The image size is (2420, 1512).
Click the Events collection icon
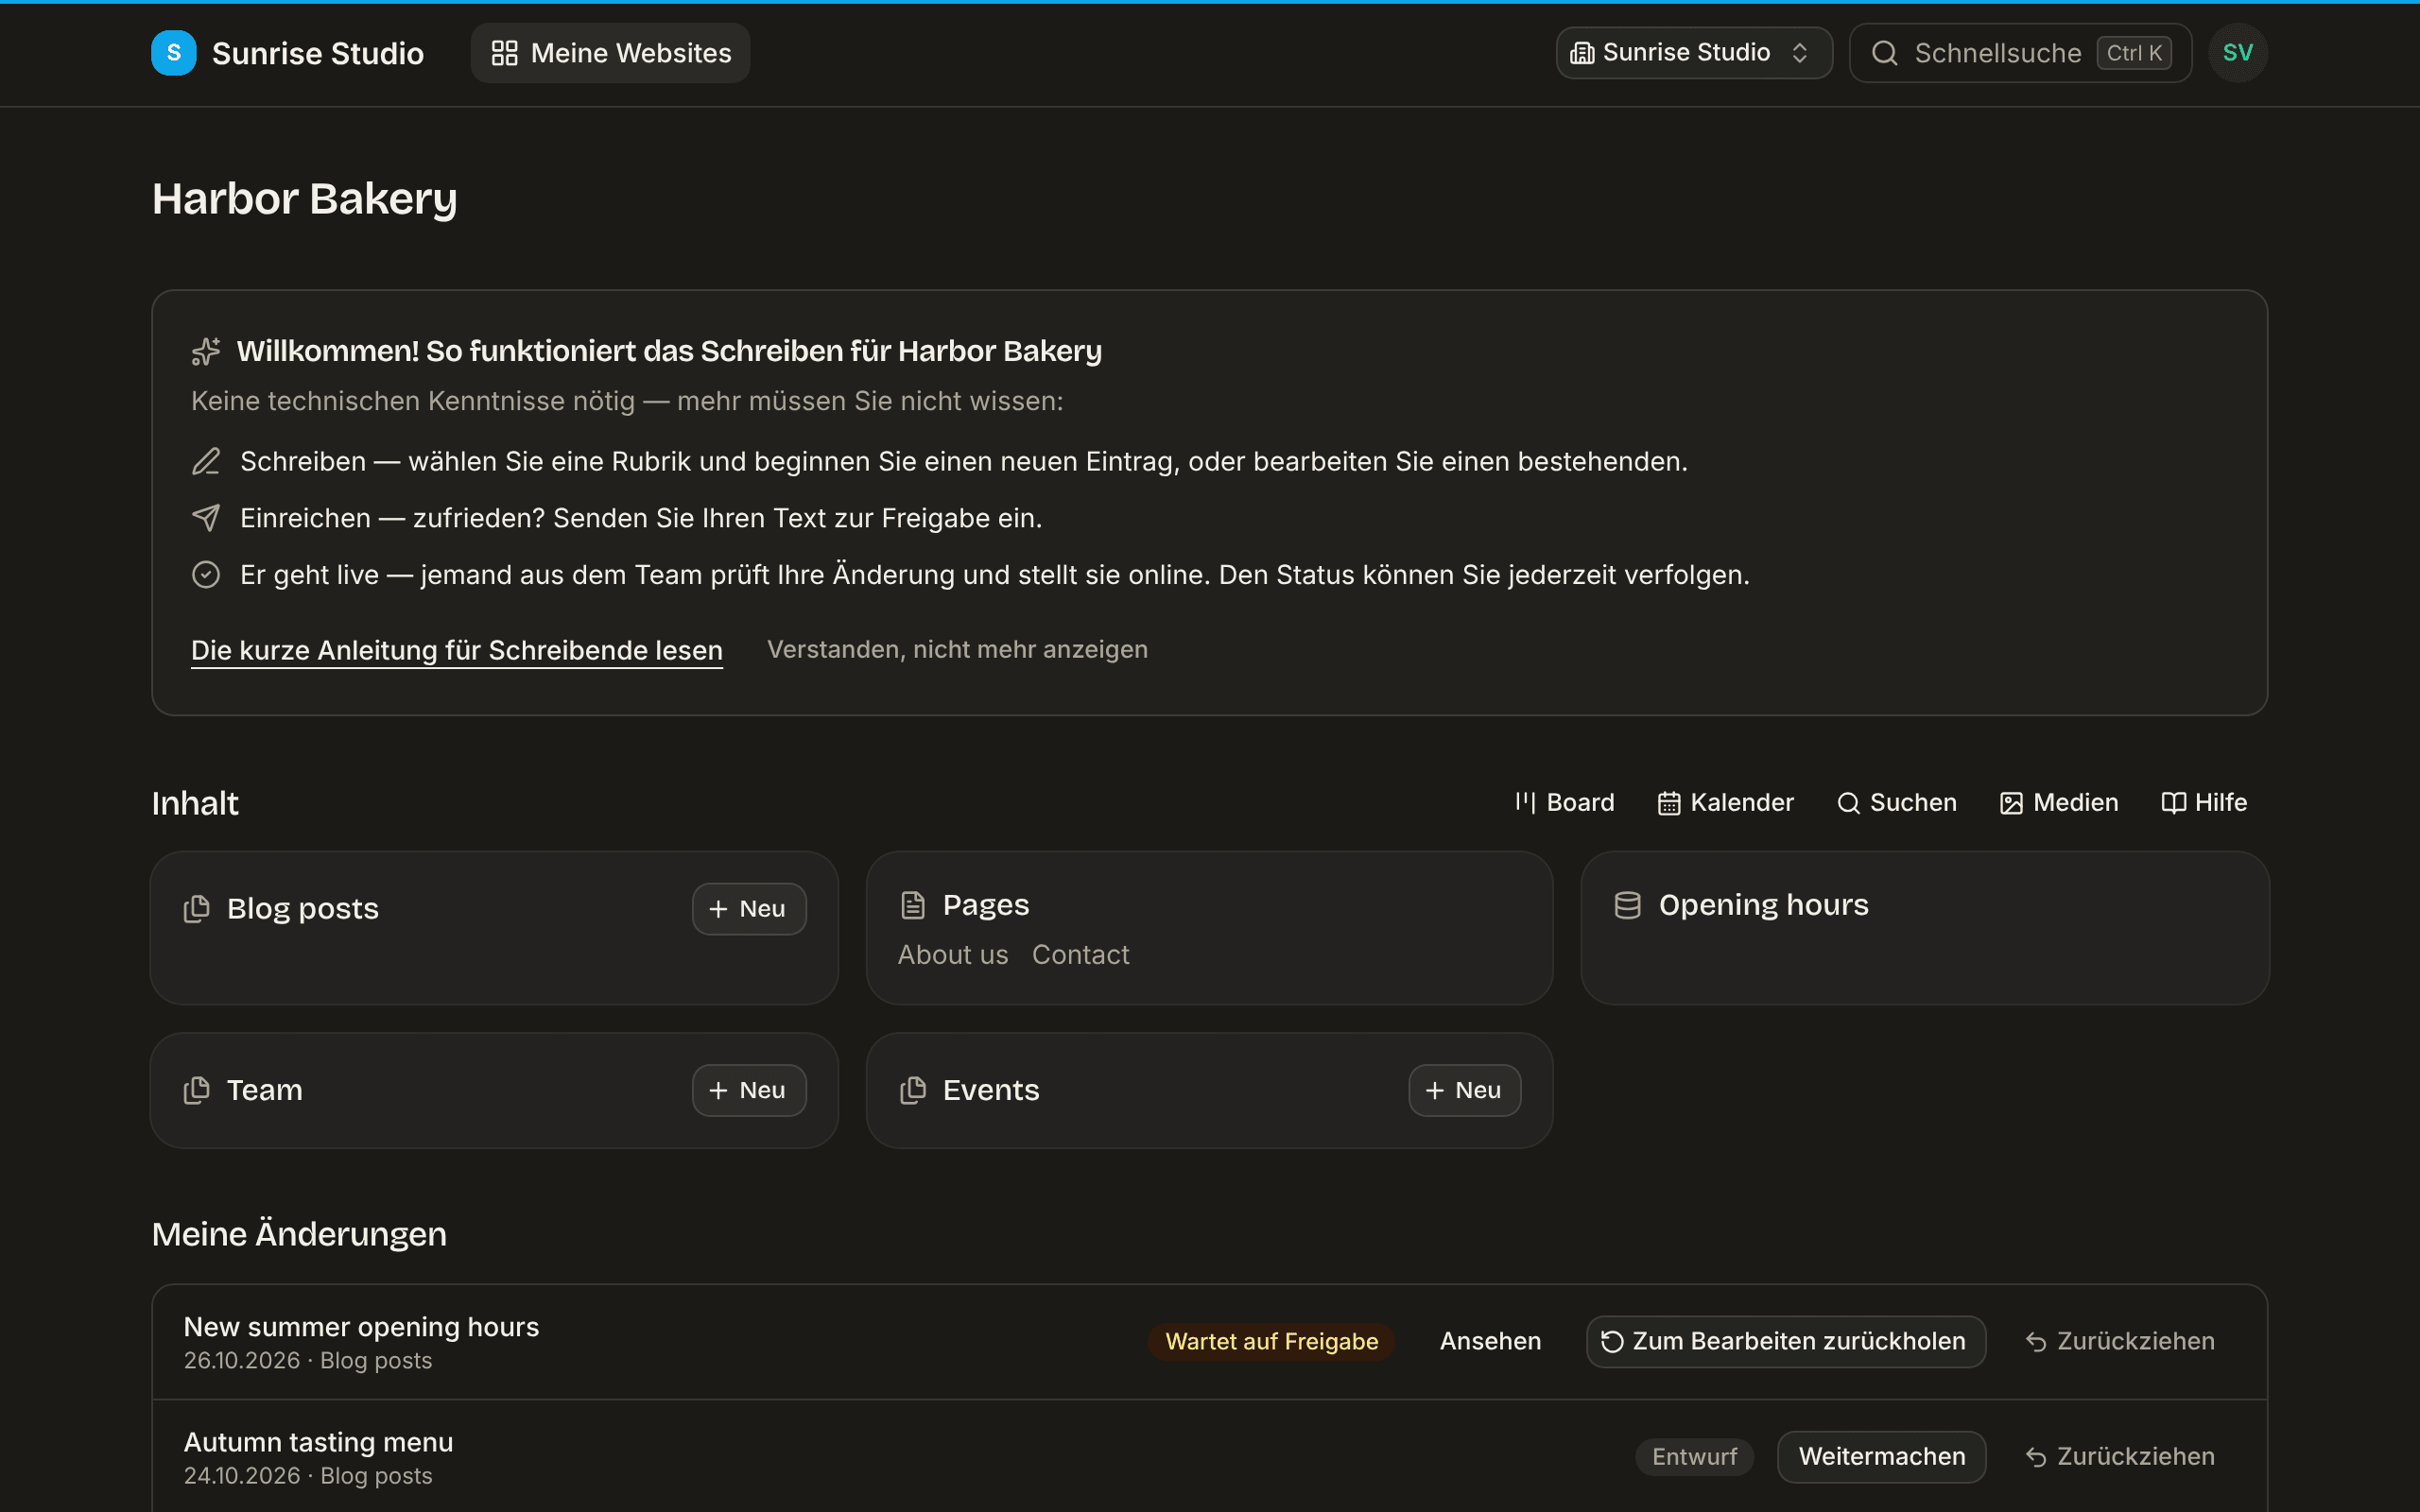(x=913, y=1090)
